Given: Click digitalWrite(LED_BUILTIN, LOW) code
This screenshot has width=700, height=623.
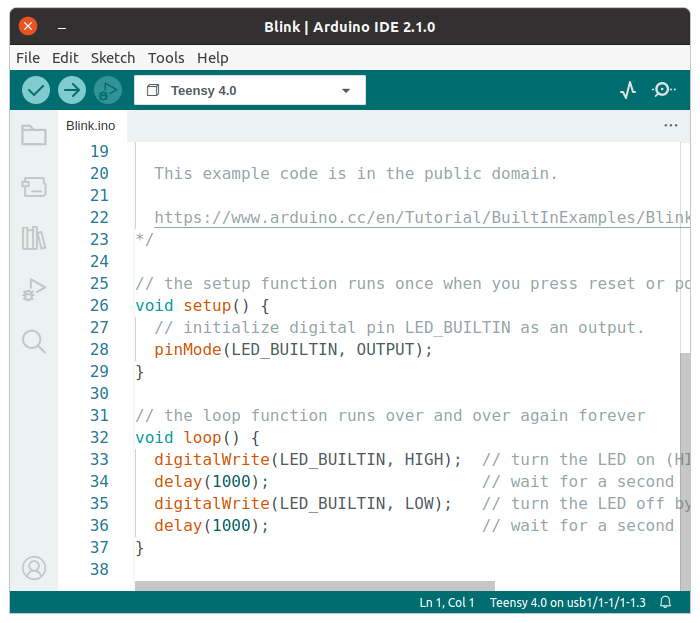Looking at the screenshot, I should tap(303, 504).
